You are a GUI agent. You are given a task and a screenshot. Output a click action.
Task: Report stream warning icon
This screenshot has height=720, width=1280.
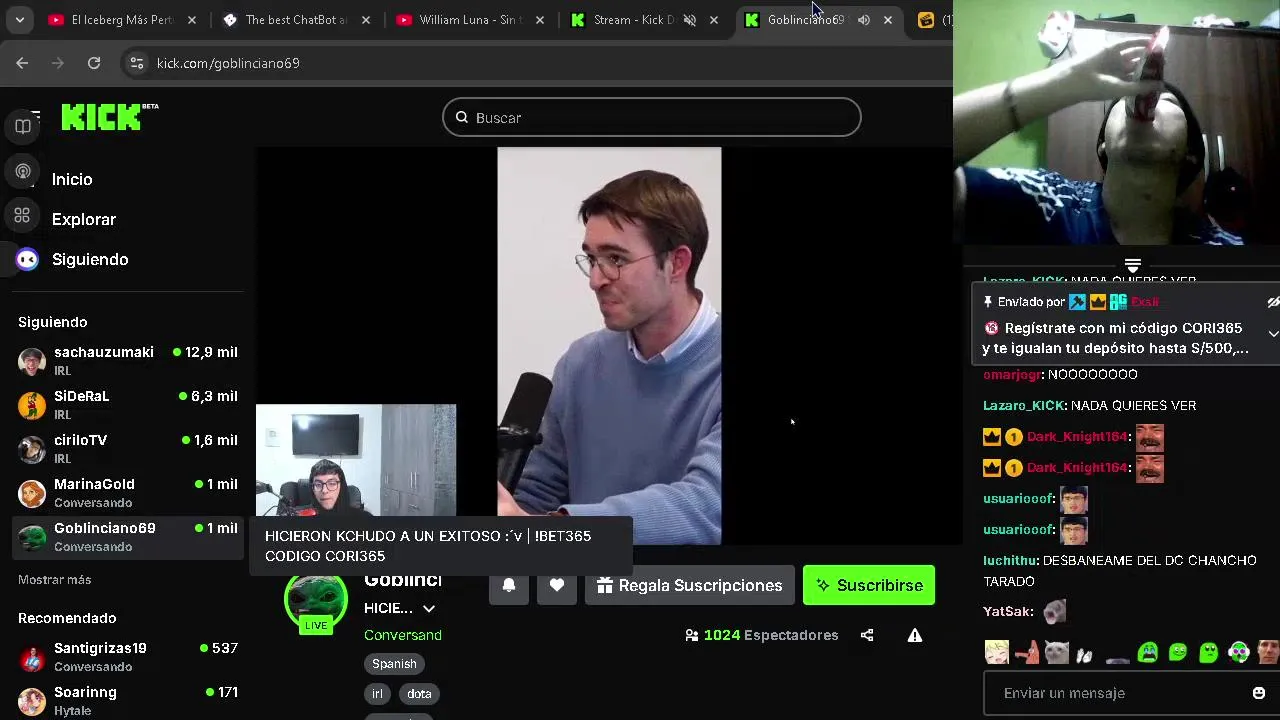point(915,635)
